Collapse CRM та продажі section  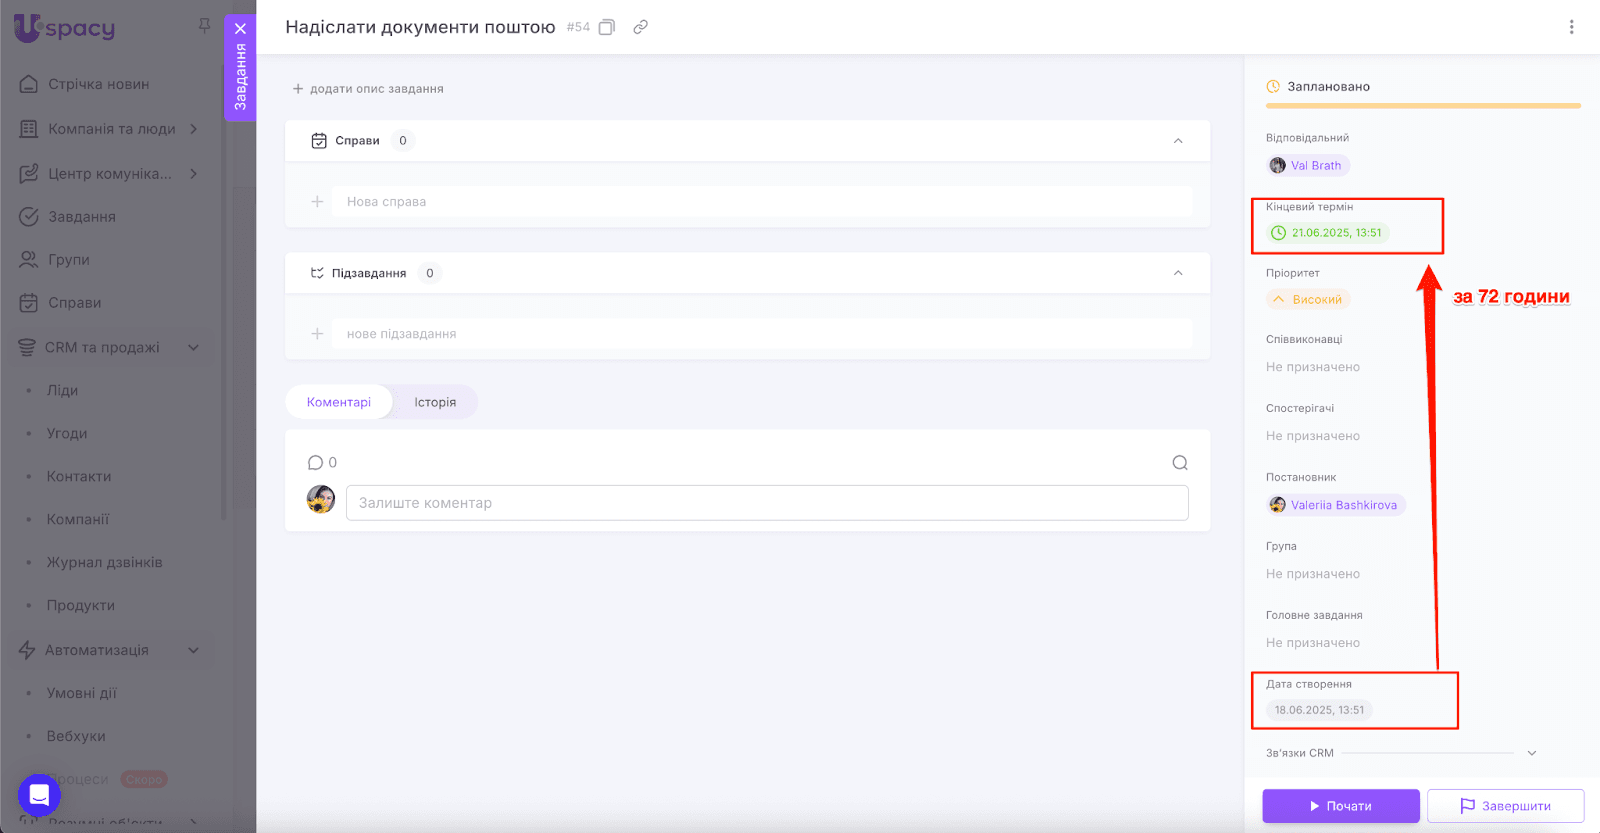[x=194, y=348]
